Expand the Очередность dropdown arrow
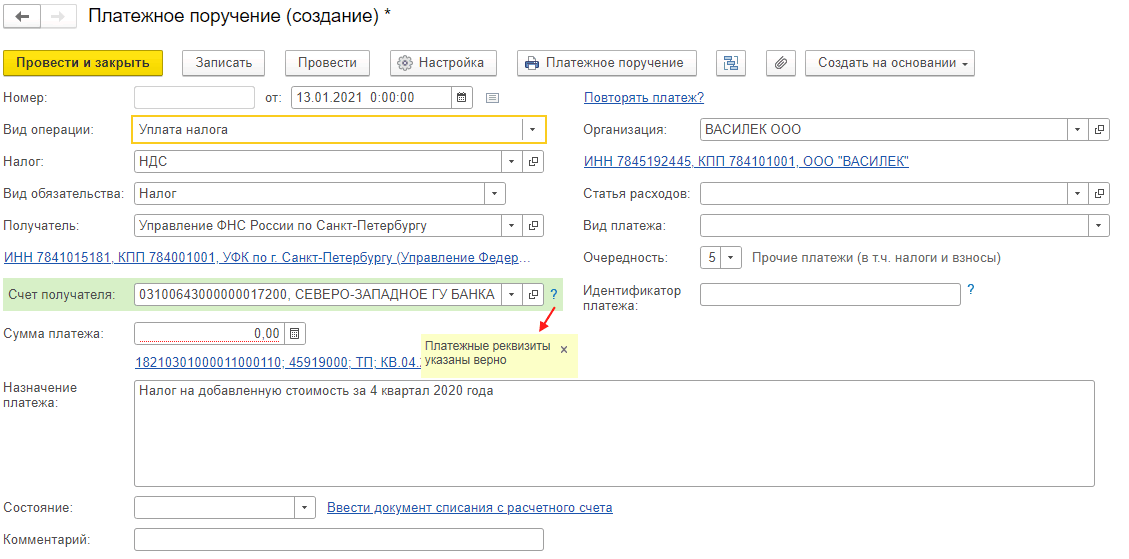The image size is (1129, 559). (x=731, y=258)
